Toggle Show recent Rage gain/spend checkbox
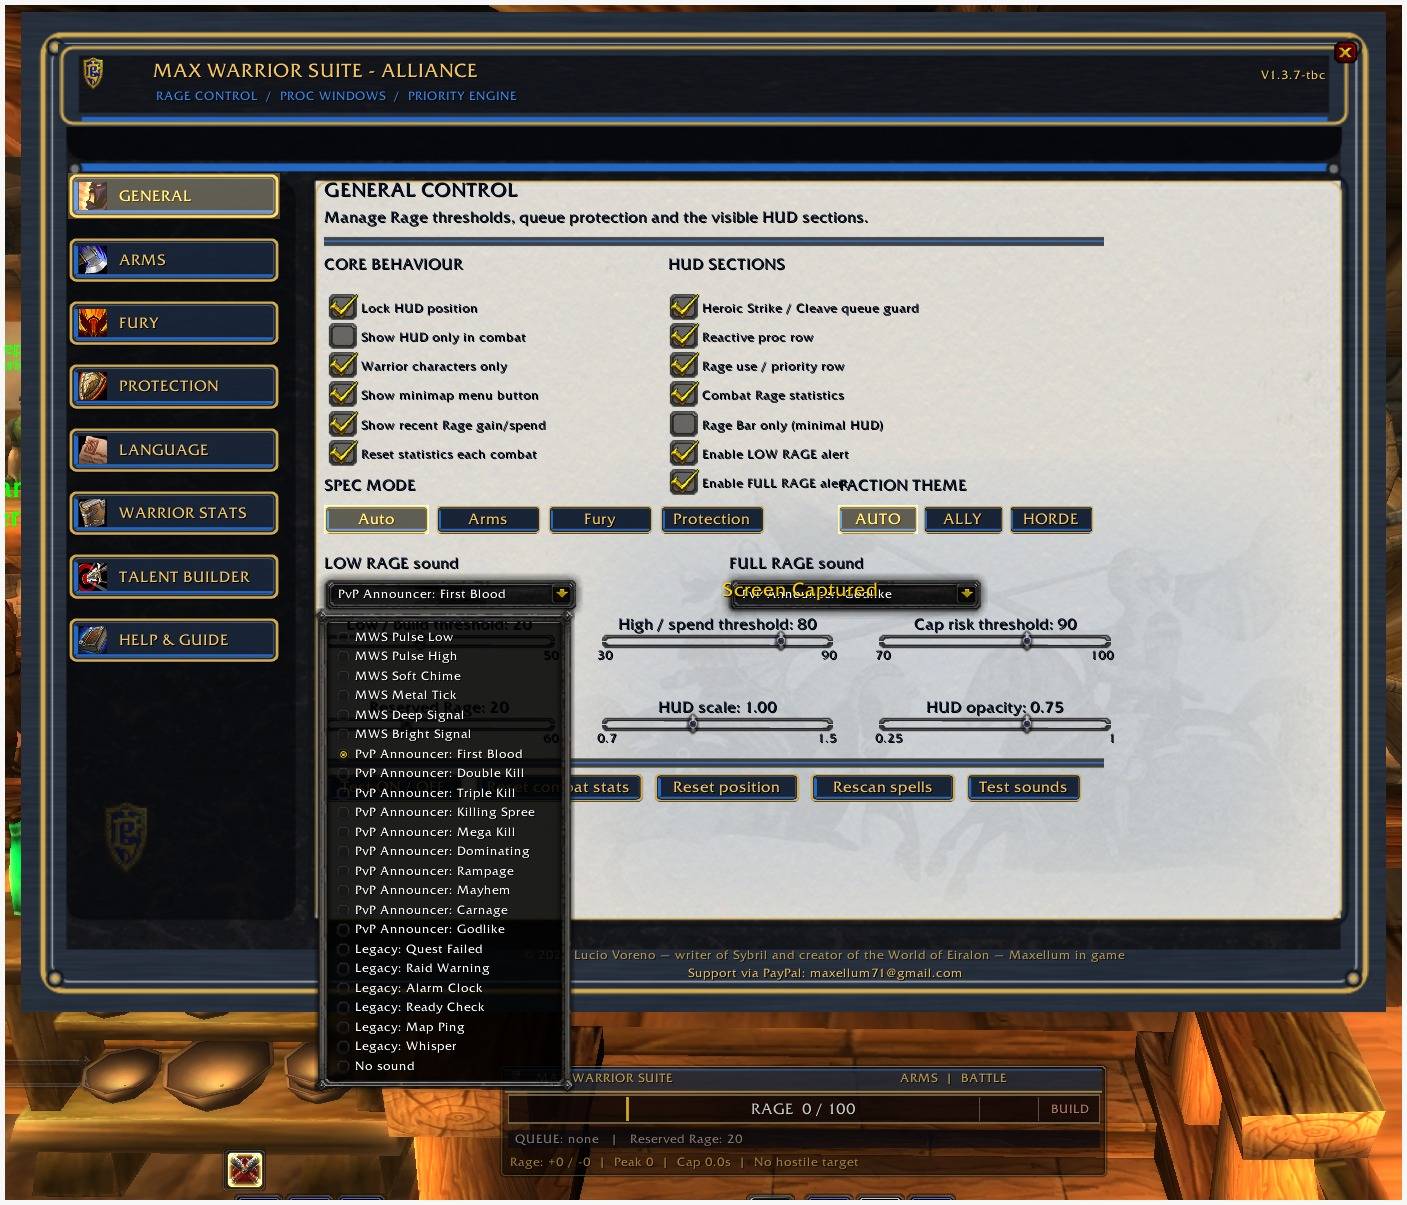The width and height of the screenshot is (1407, 1205). click(x=343, y=424)
